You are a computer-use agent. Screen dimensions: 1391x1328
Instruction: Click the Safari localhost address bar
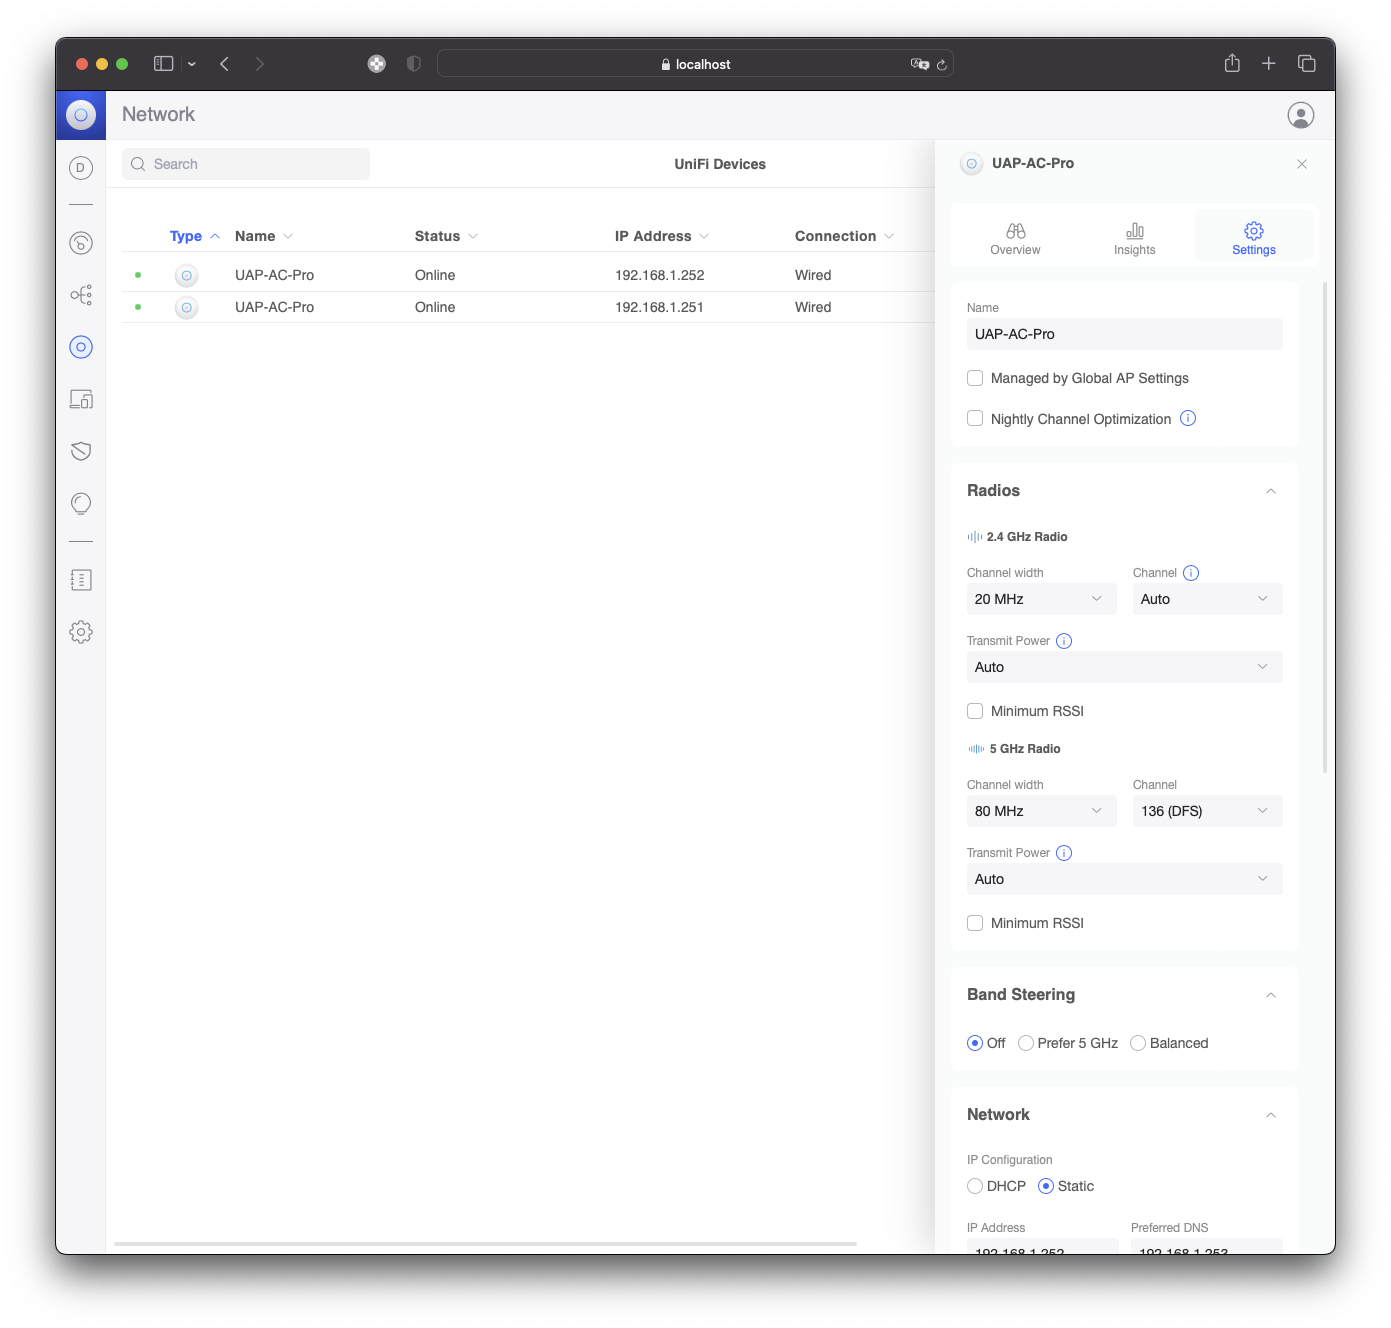click(x=695, y=64)
